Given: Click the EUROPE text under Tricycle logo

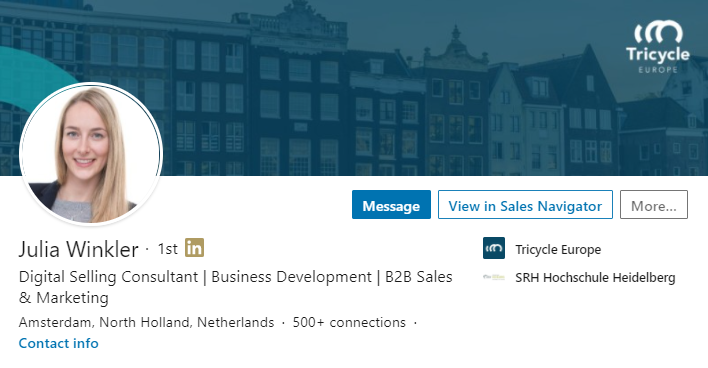Looking at the screenshot, I should point(658,70).
